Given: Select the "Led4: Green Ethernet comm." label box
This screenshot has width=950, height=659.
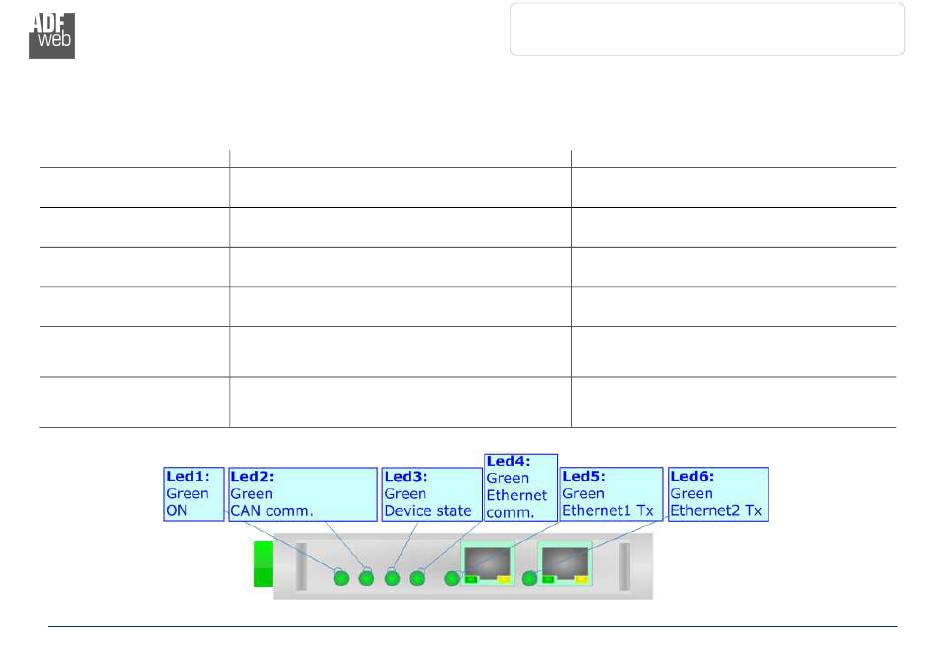Looking at the screenshot, I should pos(521,488).
